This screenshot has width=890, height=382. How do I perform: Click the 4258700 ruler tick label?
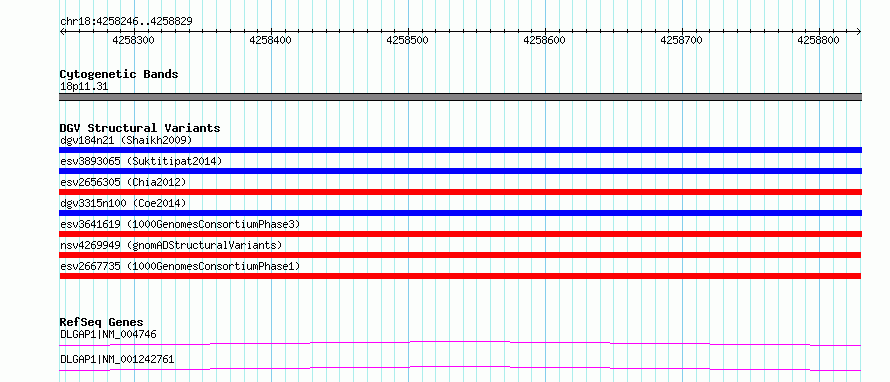(x=682, y=40)
